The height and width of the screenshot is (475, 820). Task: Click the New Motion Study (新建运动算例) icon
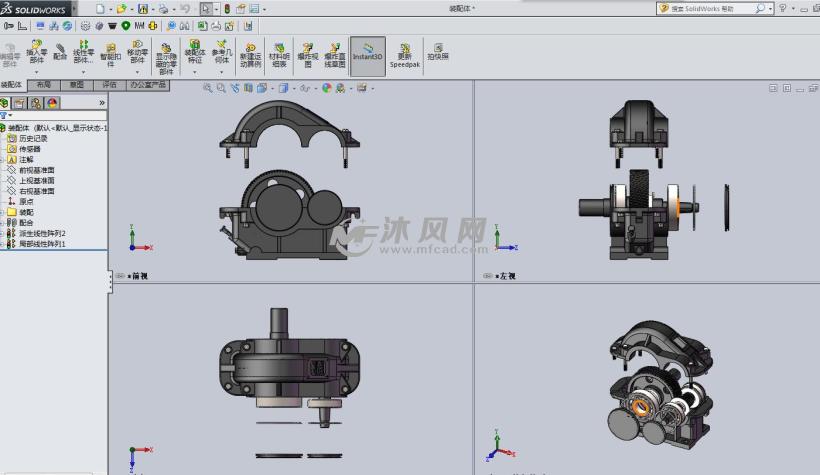pyautogui.click(x=249, y=54)
